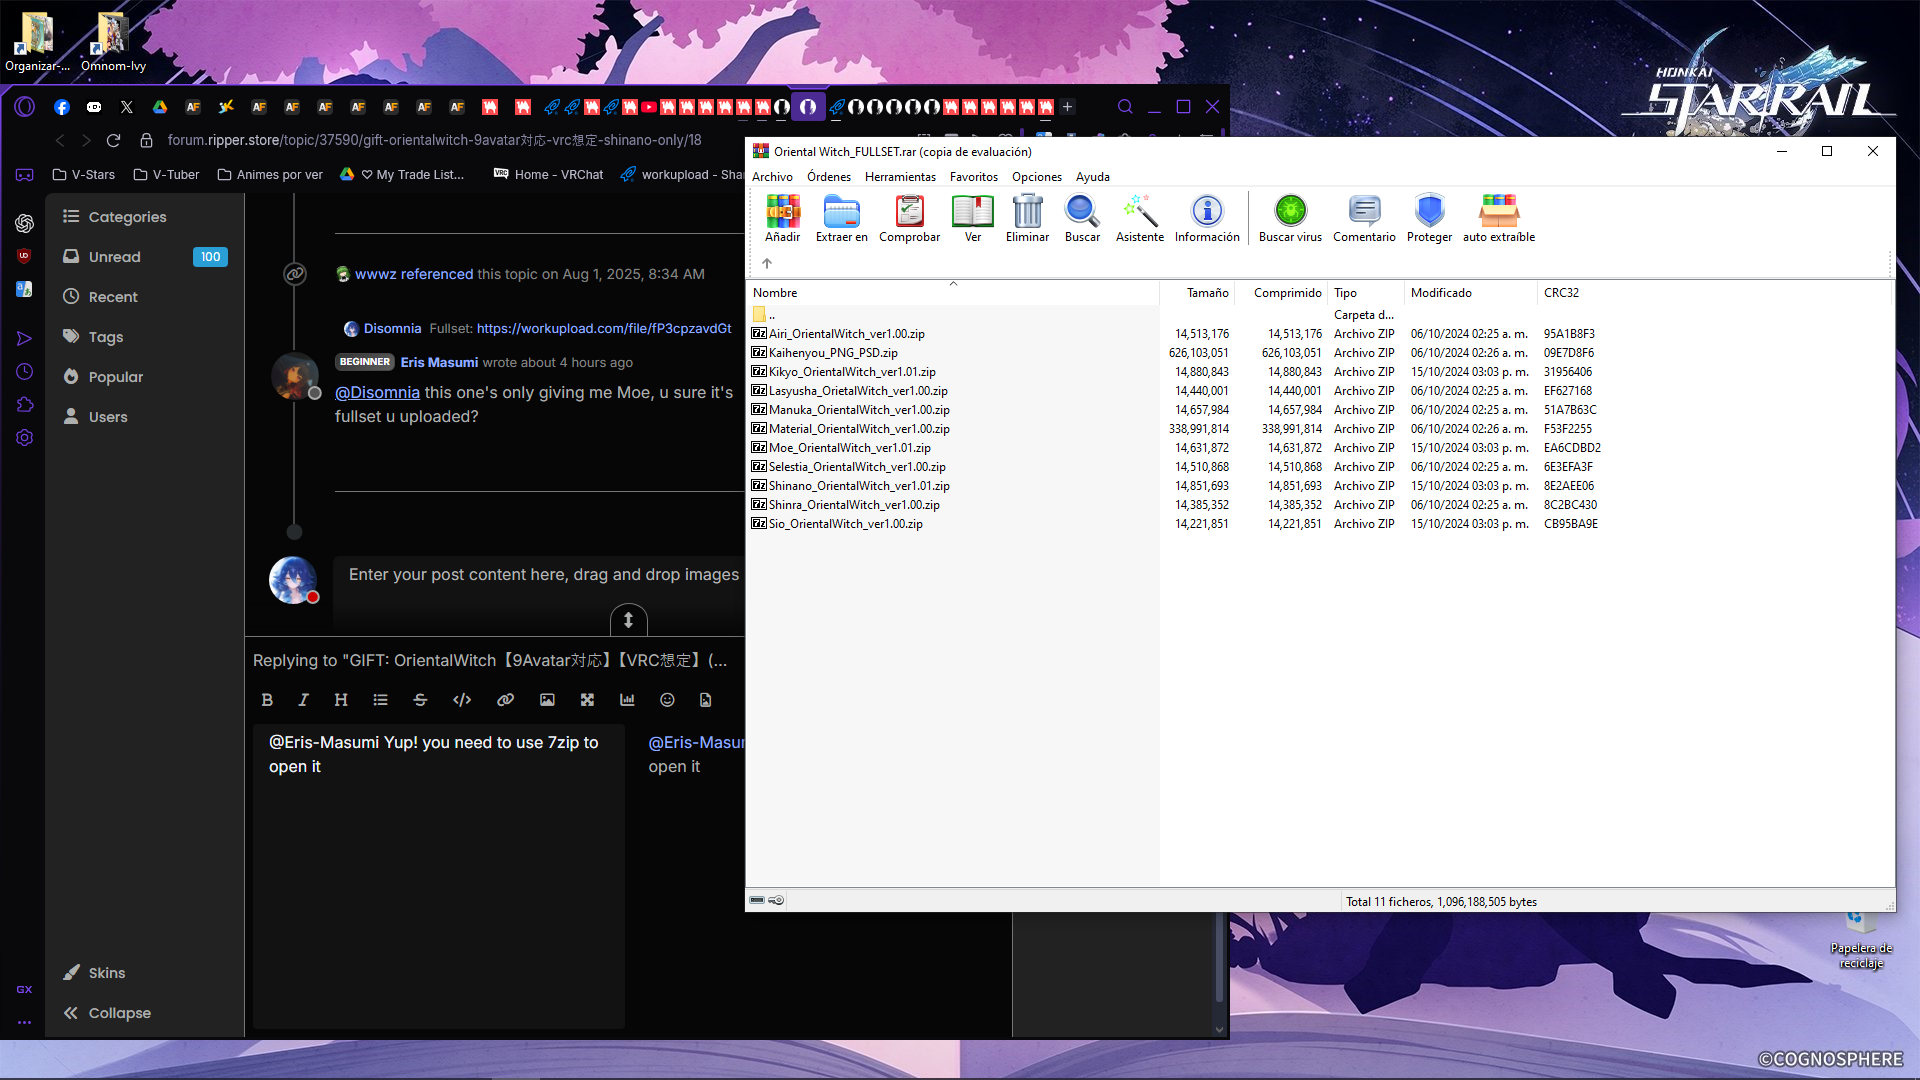This screenshot has height=1080, width=1920.
Task: Open the Archivo menu
Action: pos(772,177)
